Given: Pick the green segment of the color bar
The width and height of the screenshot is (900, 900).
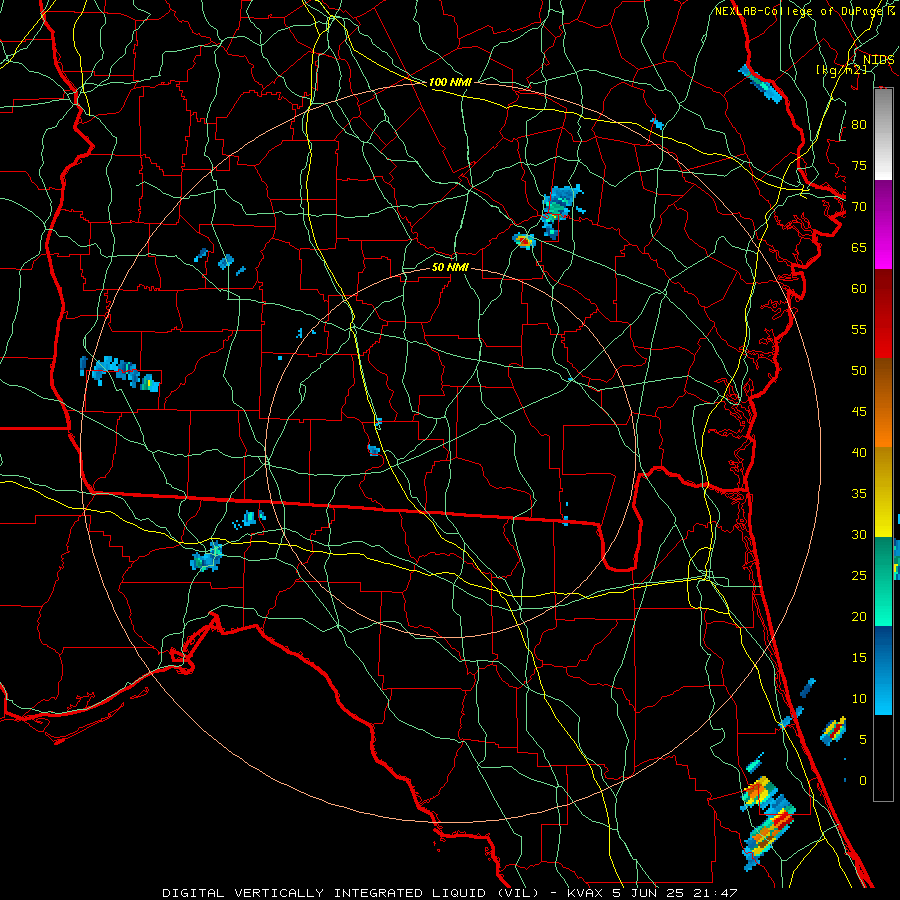Looking at the screenshot, I should click(883, 581).
